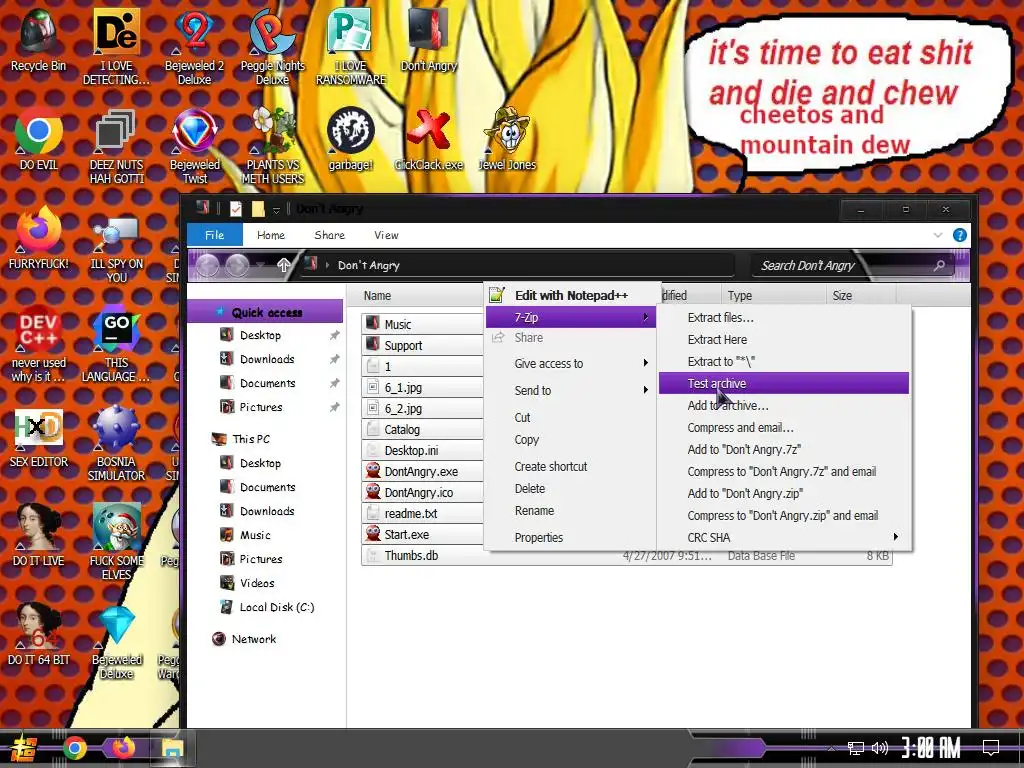Click the Explorer help question mark icon

tap(959, 235)
